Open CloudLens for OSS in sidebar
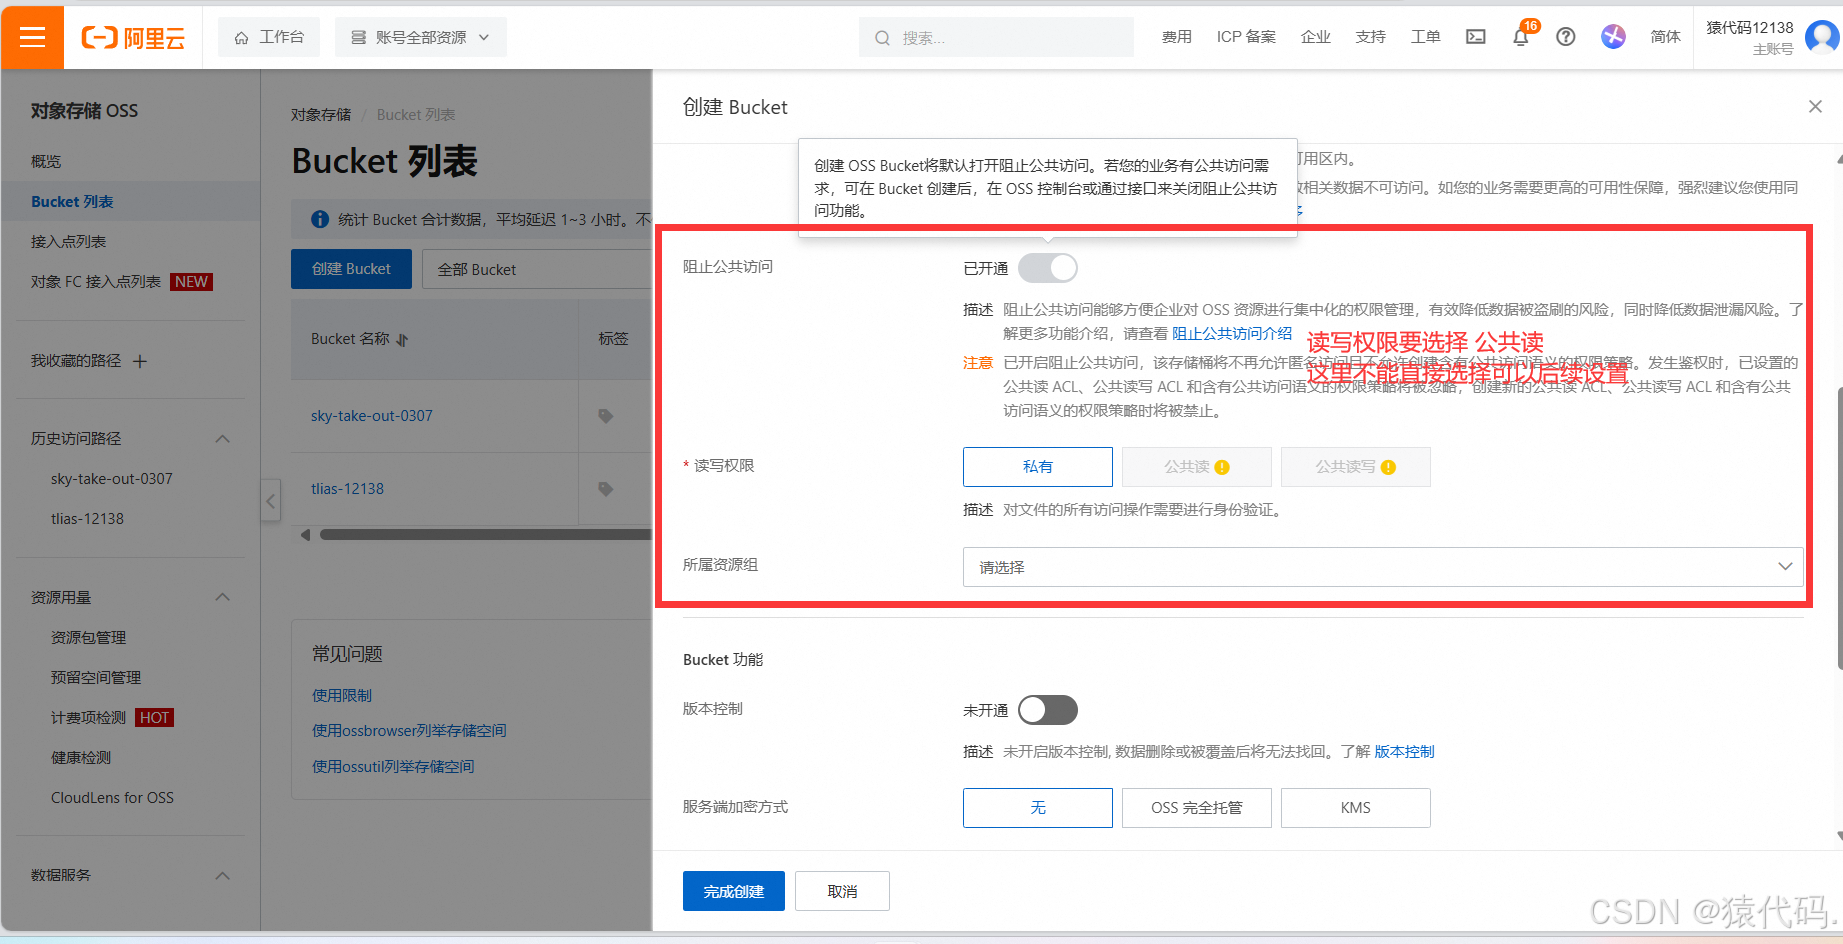 coord(112,798)
